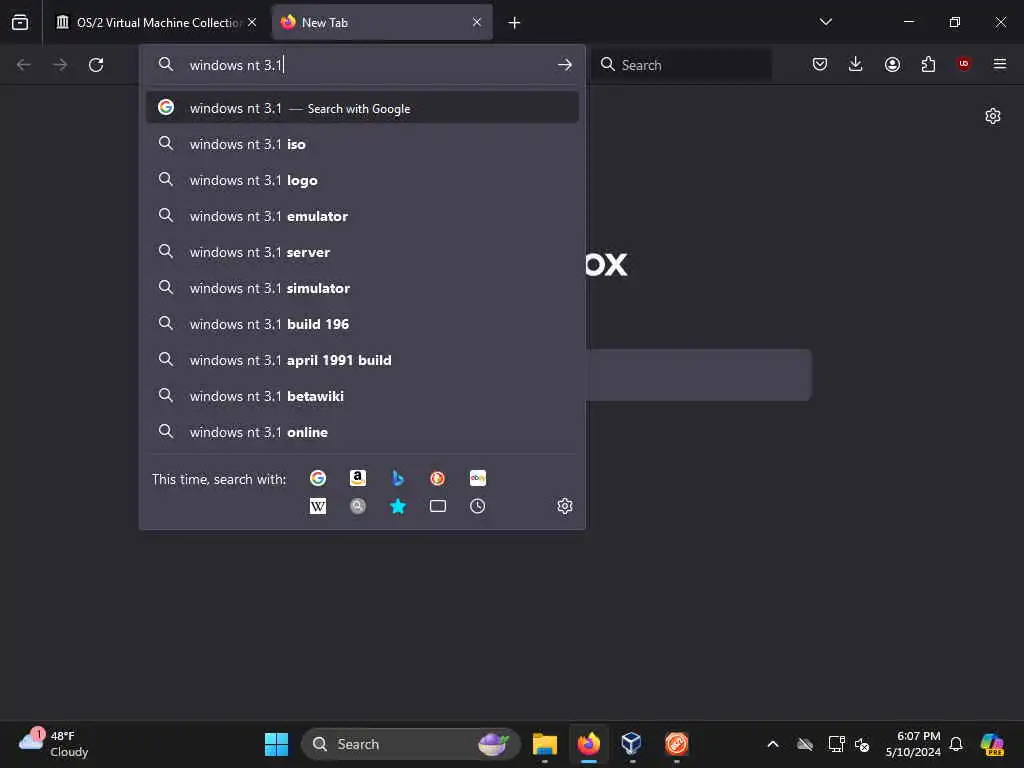Open the Windows Start menu
The height and width of the screenshot is (768, 1024).
pyautogui.click(x=276, y=744)
